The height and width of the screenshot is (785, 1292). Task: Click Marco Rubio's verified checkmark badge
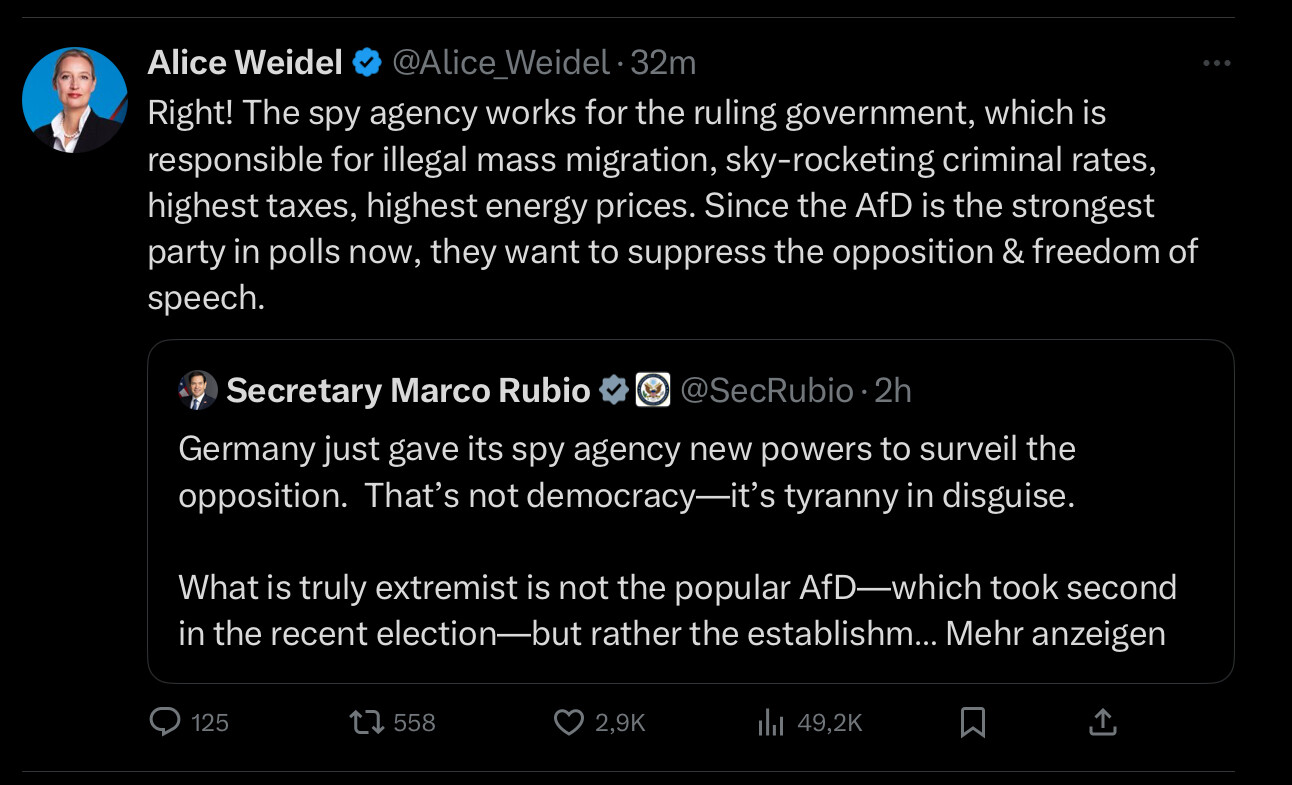(x=613, y=390)
